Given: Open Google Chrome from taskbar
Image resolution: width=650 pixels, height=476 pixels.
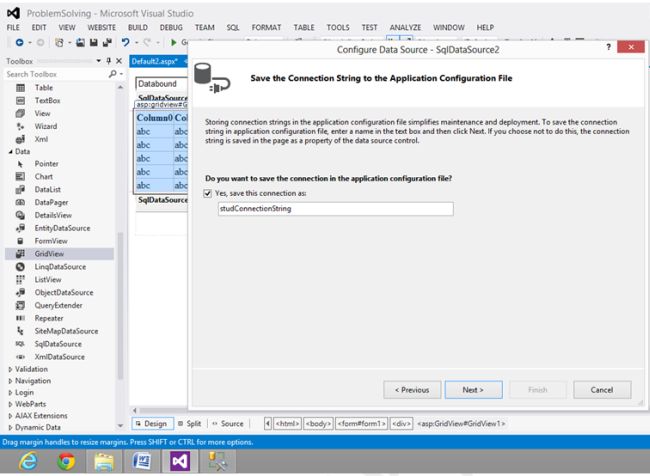Looking at the screenshot, I should pos(66,461).
